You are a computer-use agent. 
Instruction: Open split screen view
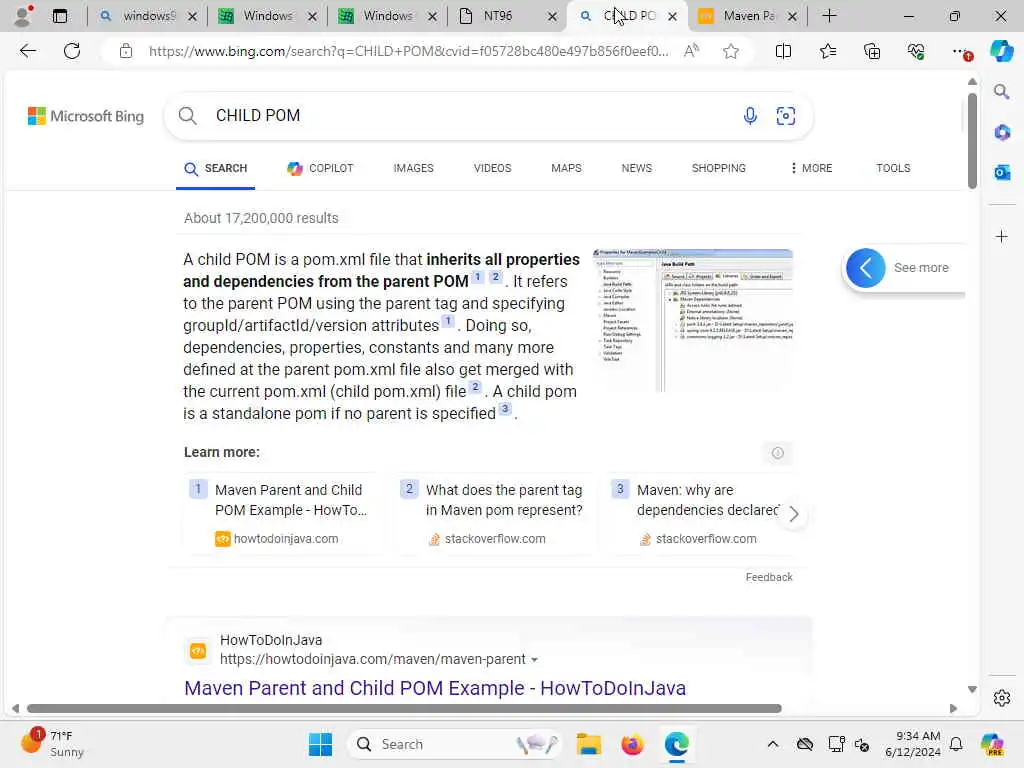pyautogui.click(x=783, y=51)
